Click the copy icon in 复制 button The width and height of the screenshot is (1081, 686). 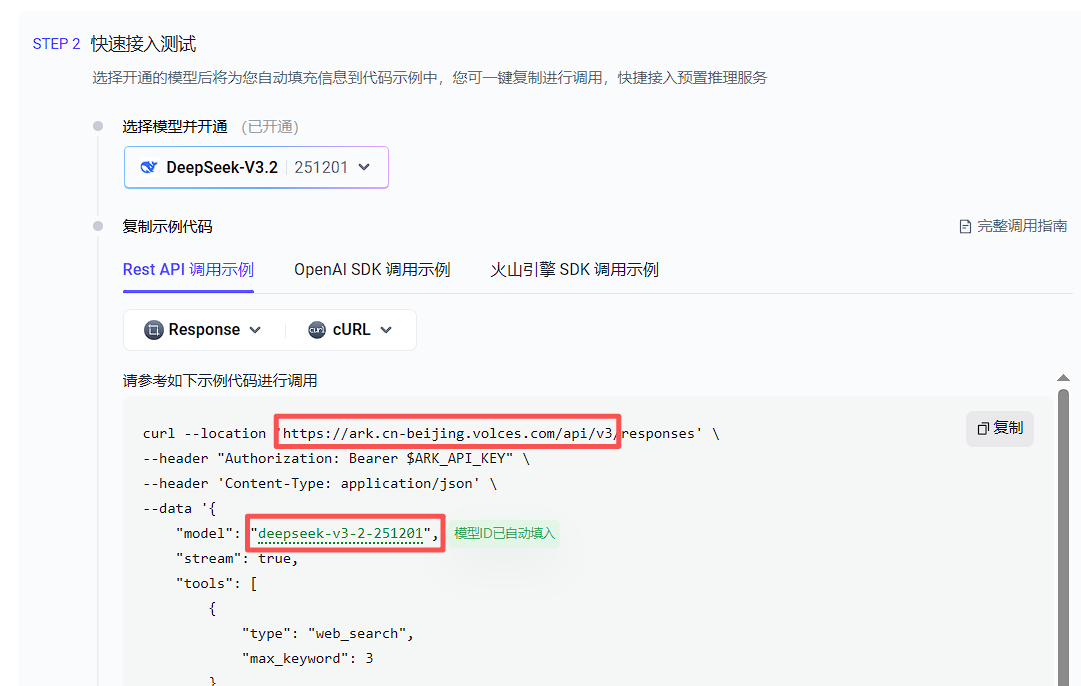tap(982, 428)
